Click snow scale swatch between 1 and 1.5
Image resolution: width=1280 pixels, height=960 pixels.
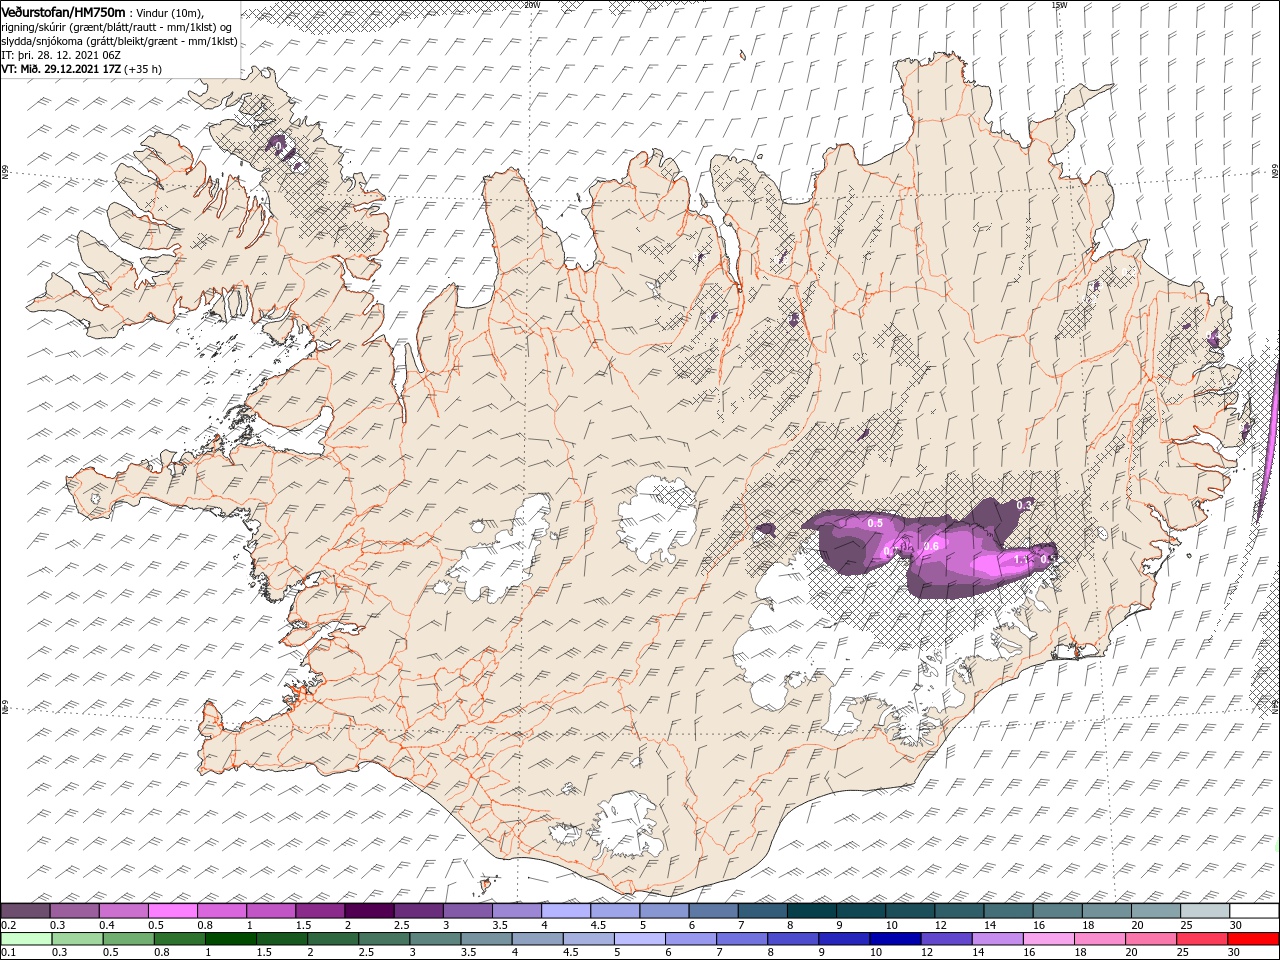(271, 911)
